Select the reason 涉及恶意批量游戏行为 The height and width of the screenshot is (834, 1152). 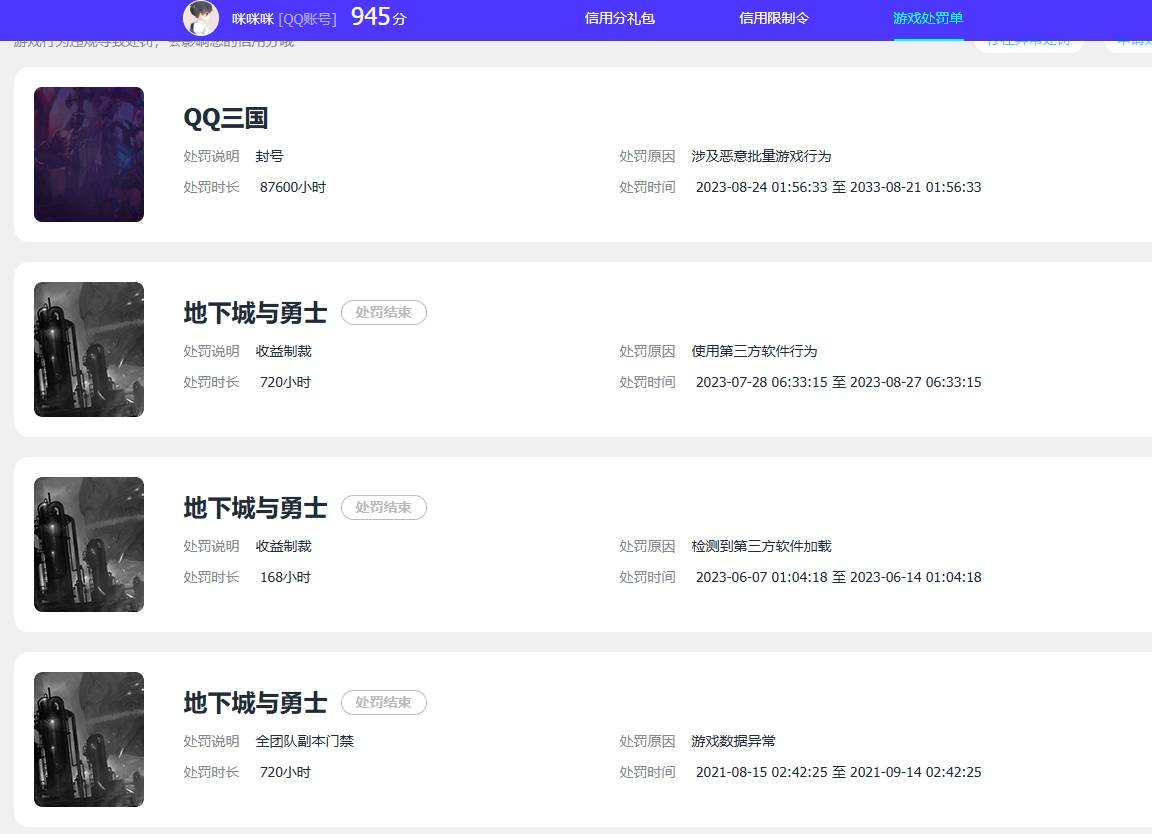pos(761,157)
